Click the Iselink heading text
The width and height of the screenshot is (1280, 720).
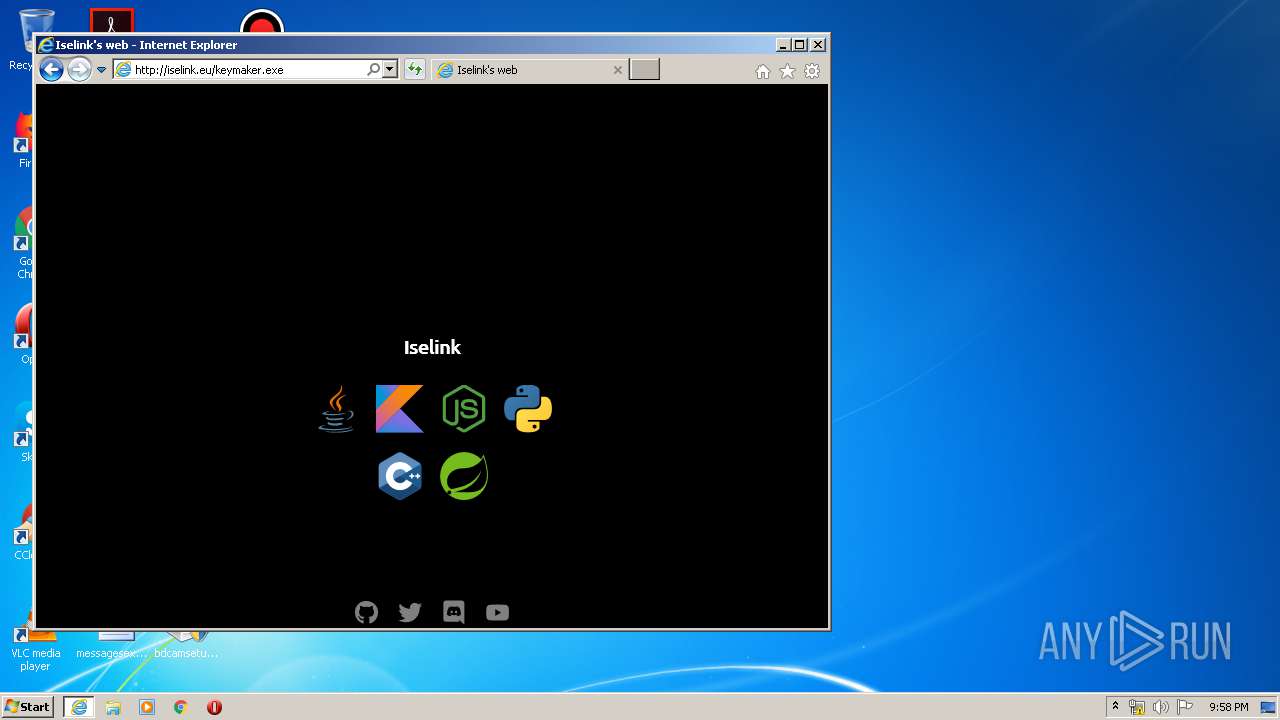pyautogui.click(x=432, y=347)
